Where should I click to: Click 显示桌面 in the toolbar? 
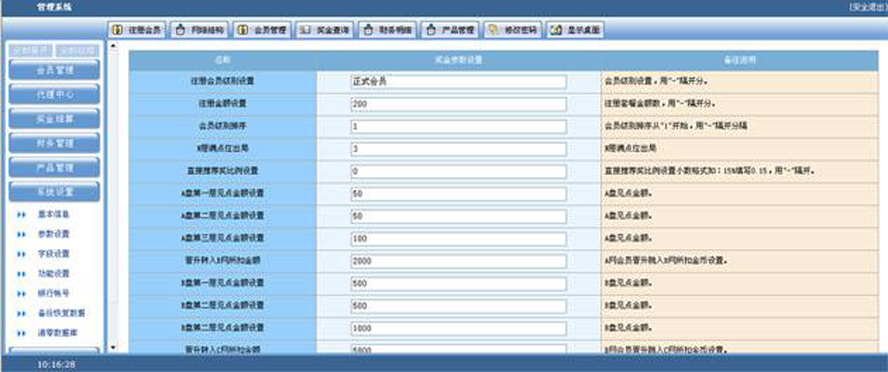point(575,30)
